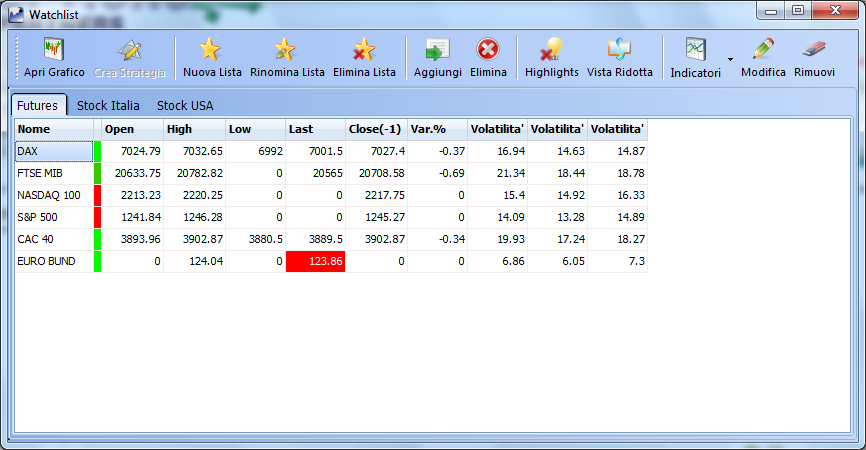Delete list using Elimina Lista icon
Image resolution: width=866 pixels, height=450 pixels.
coord(364,50)
